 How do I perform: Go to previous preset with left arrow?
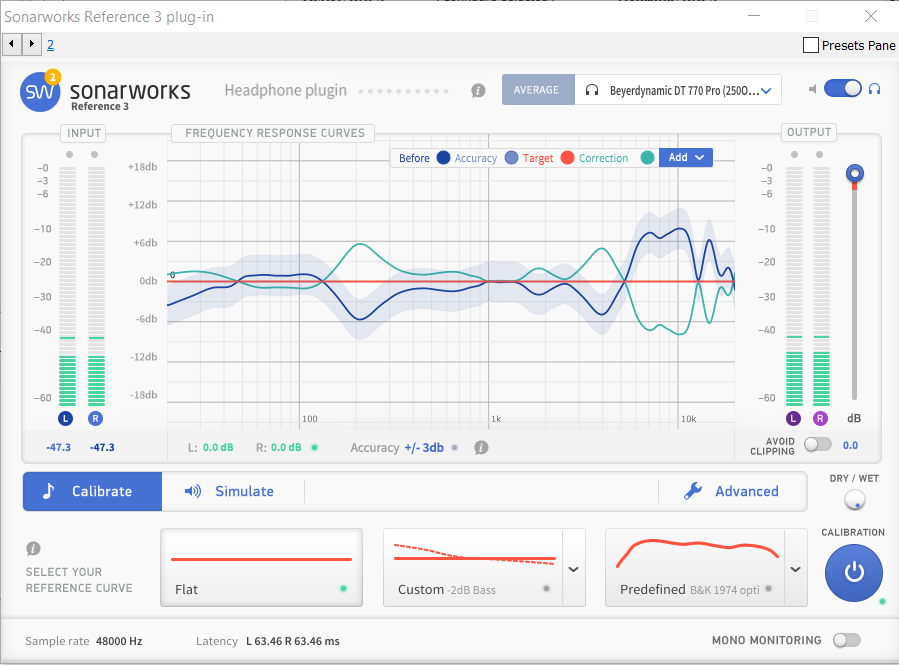(11, 44)
